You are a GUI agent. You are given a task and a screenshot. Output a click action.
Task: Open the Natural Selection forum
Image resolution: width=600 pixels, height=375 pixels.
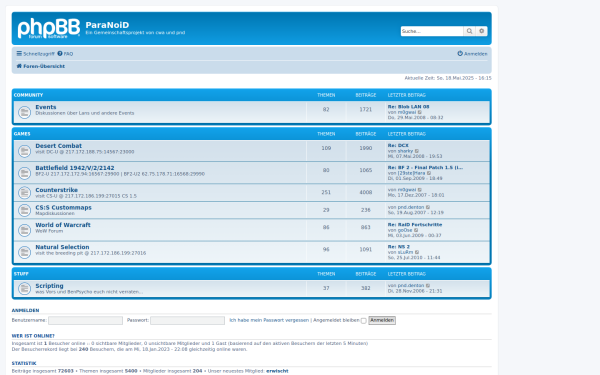coord(62,247)
